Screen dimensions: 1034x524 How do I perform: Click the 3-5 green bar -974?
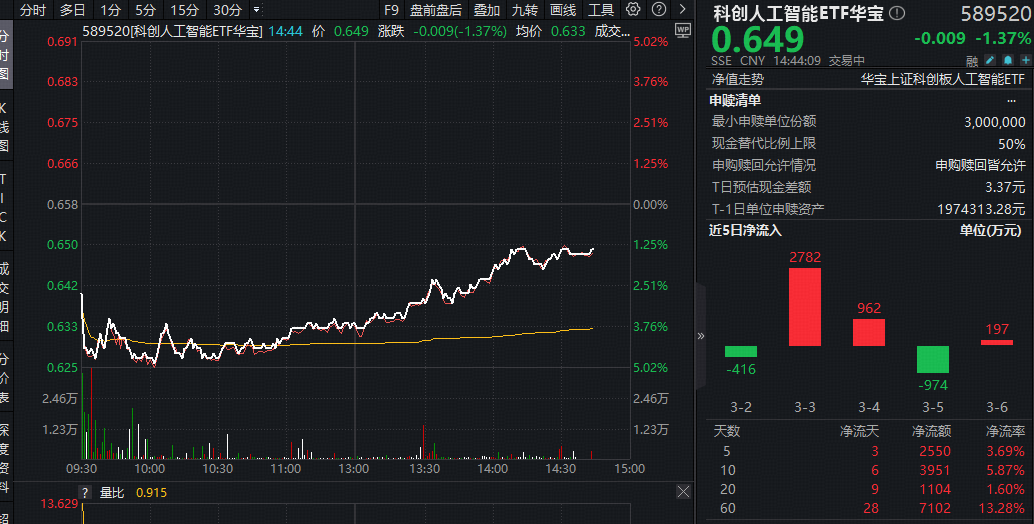point(932,359)
